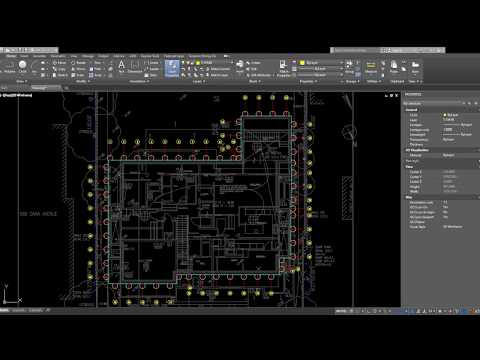Click the Visual Style 2D Wireframe value
The width and height of the screenshot is (480, 360).
[452, 227]
